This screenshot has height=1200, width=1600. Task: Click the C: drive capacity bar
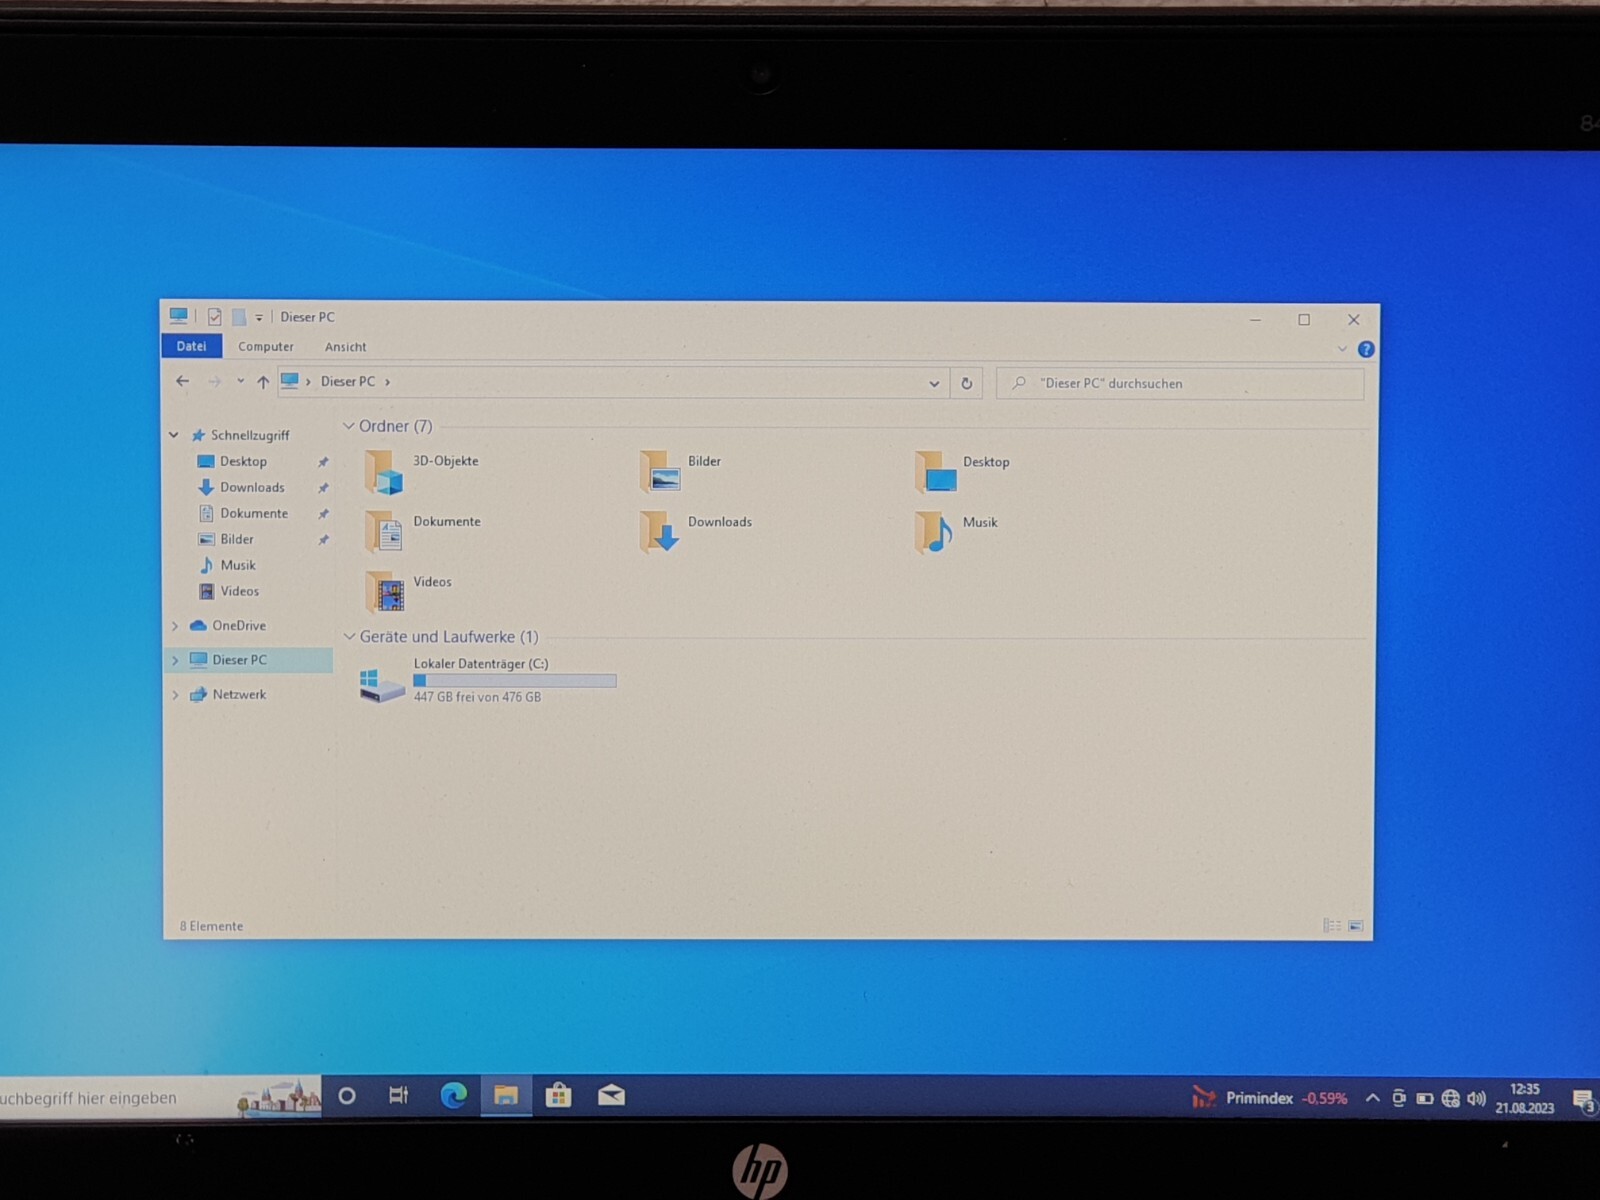[x=515, y=681]
